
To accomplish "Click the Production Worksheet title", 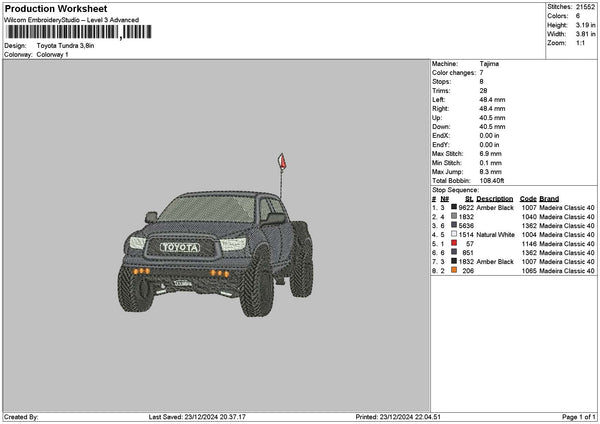I will pos(56,9).
